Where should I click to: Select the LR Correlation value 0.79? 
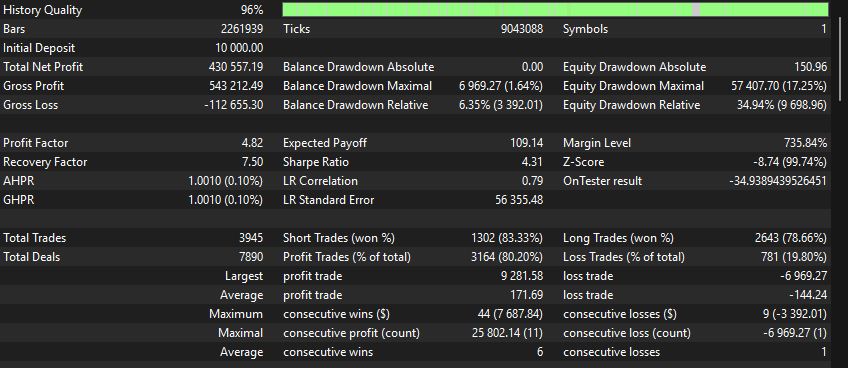[x=533, y=181]
